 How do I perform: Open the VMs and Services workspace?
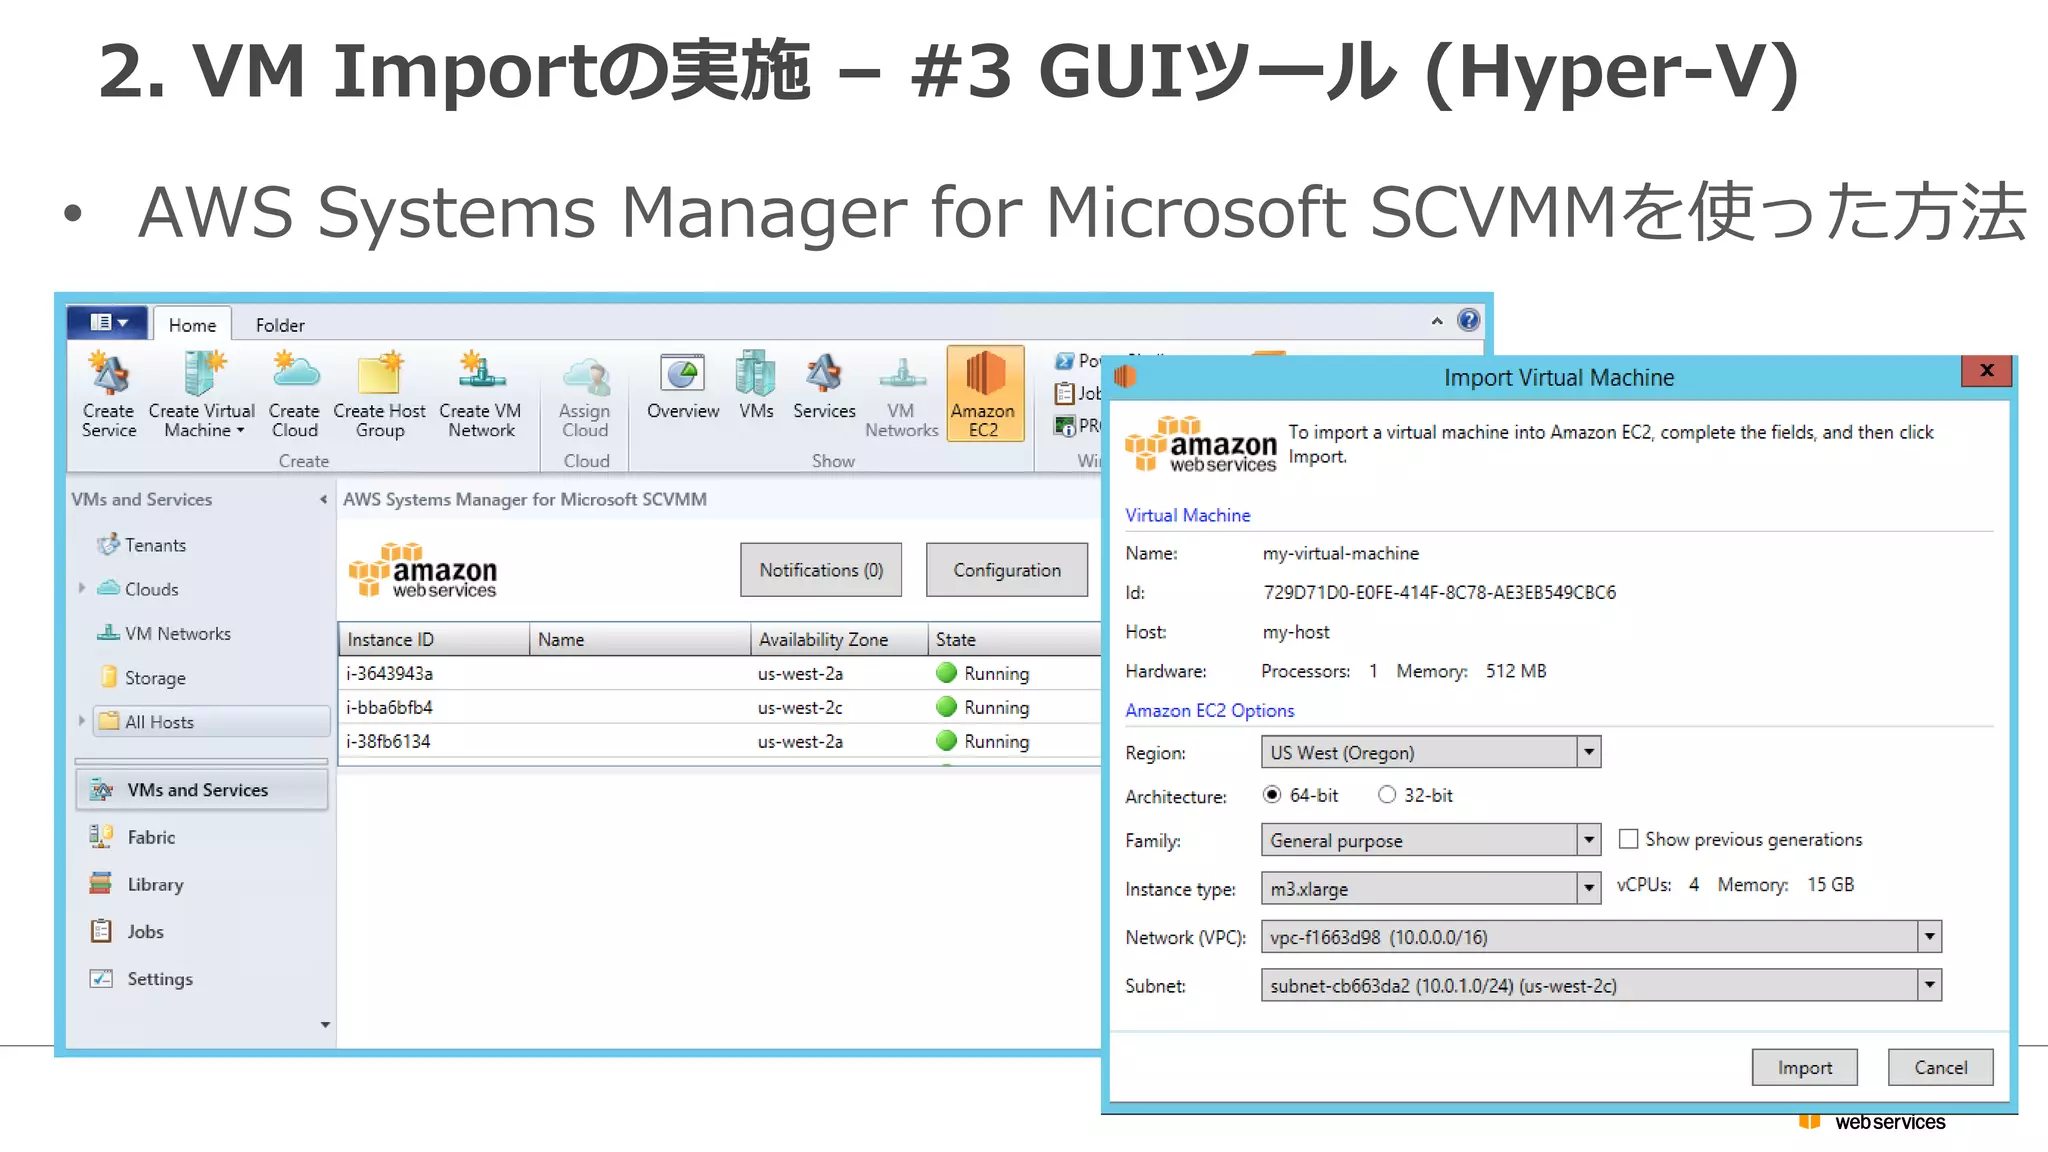(x=201, y=790)
